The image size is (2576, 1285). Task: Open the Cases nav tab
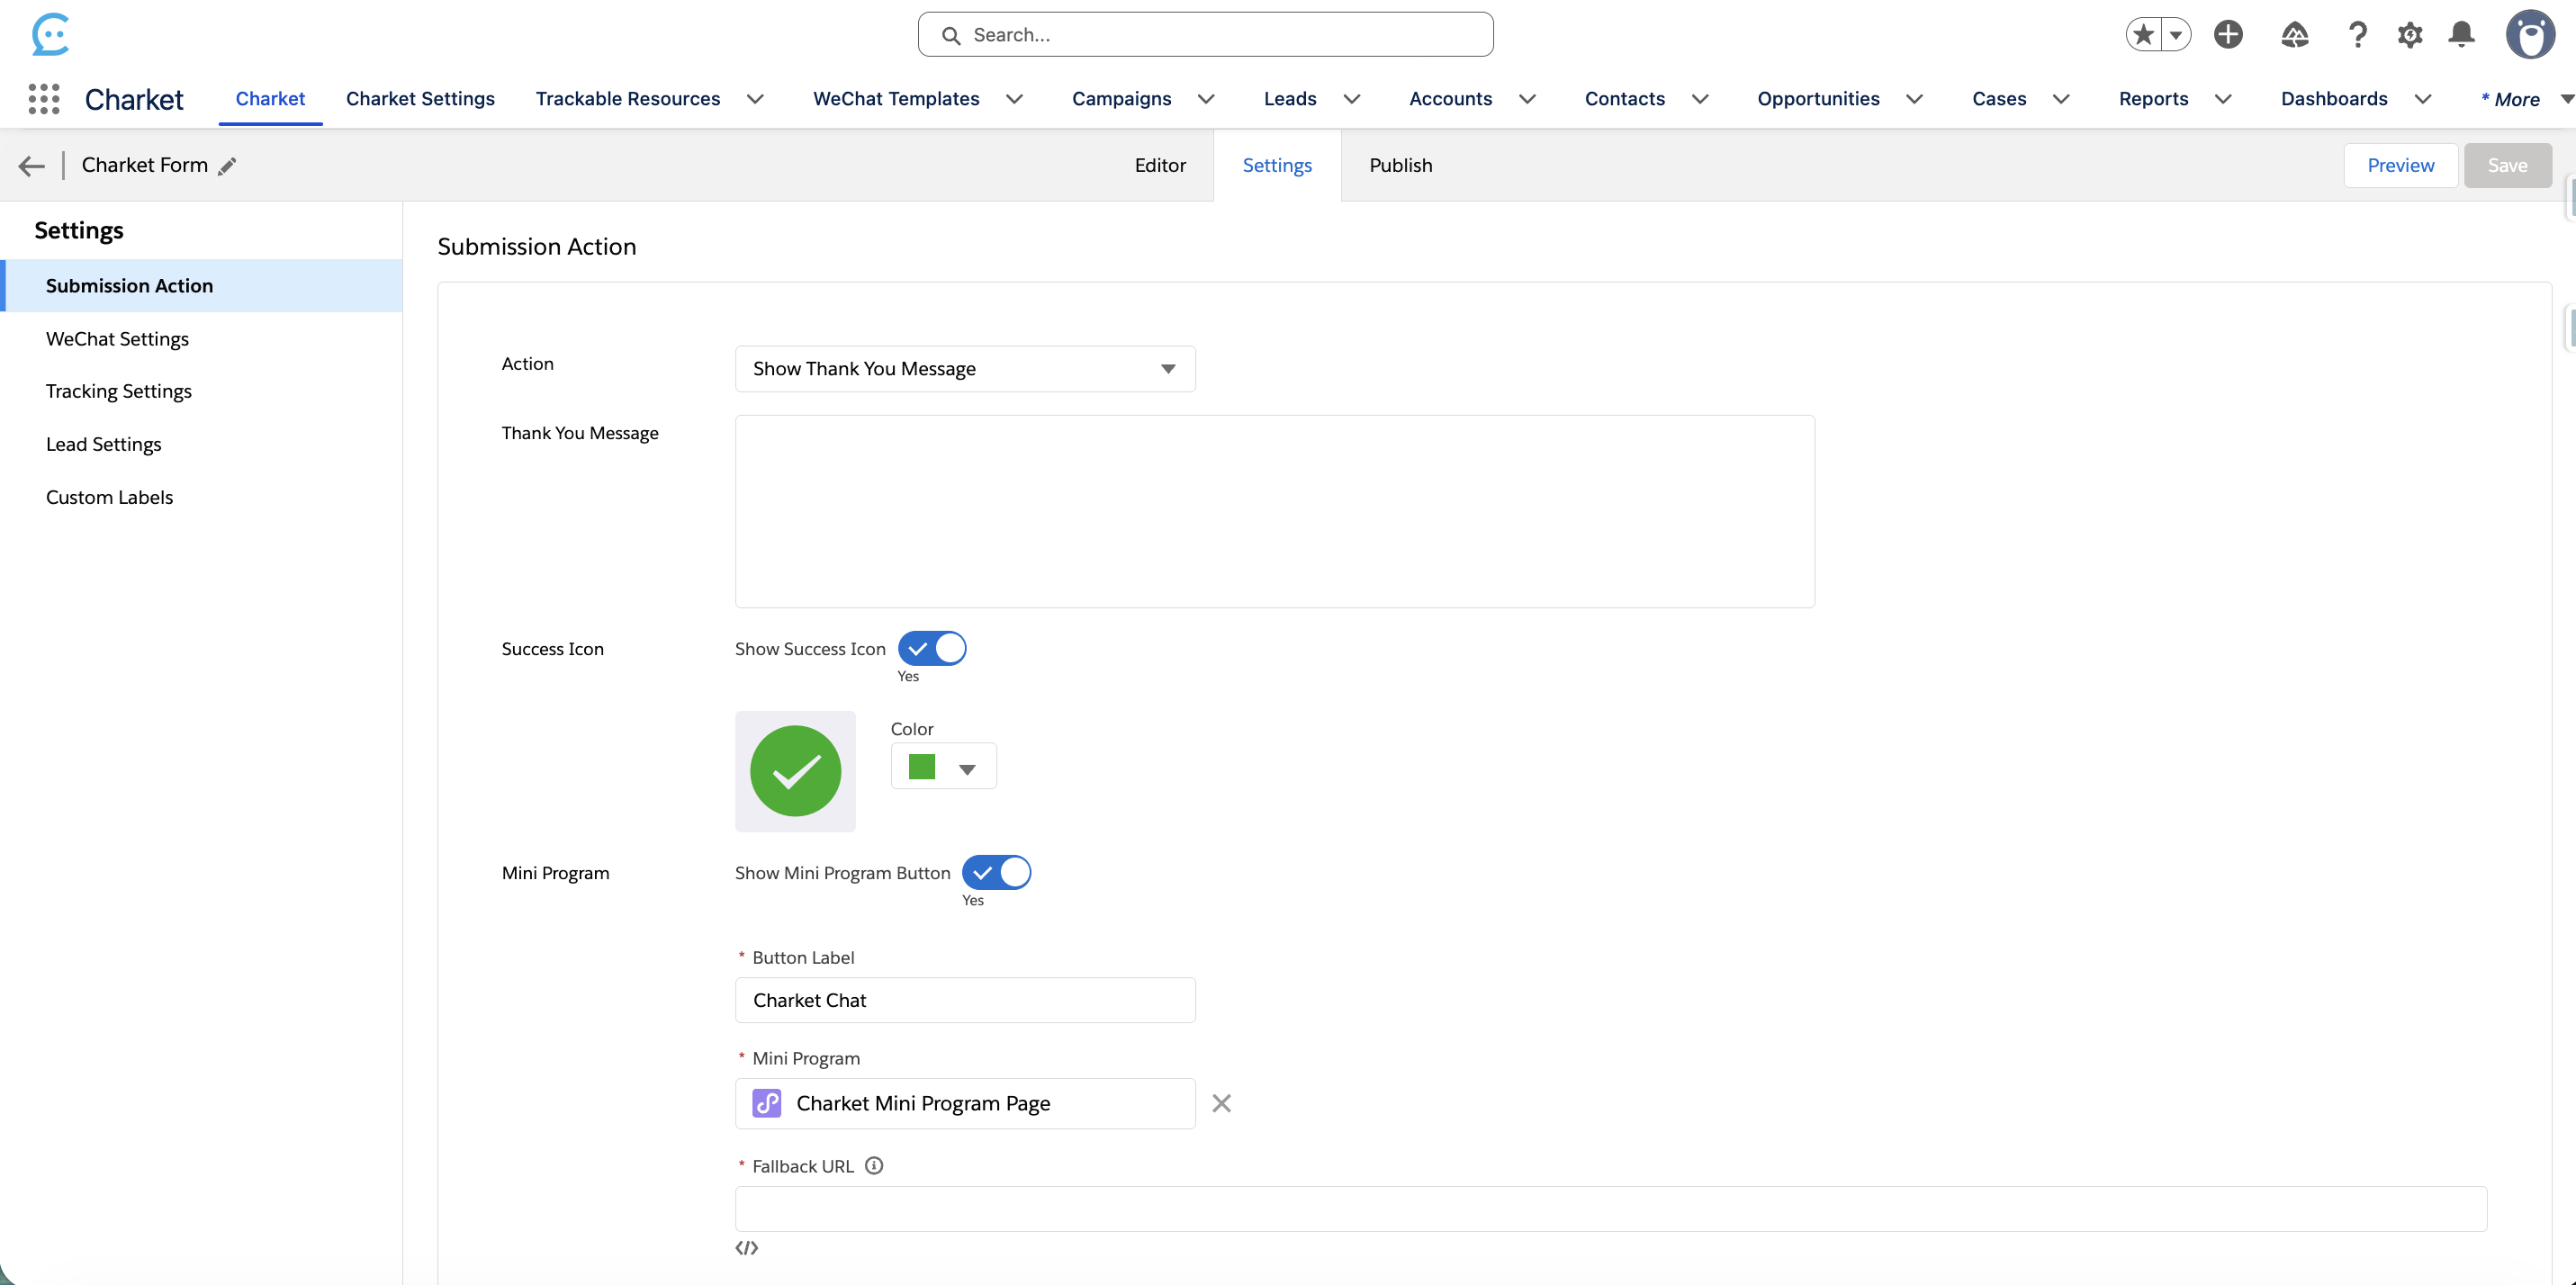pos(1999,99)
